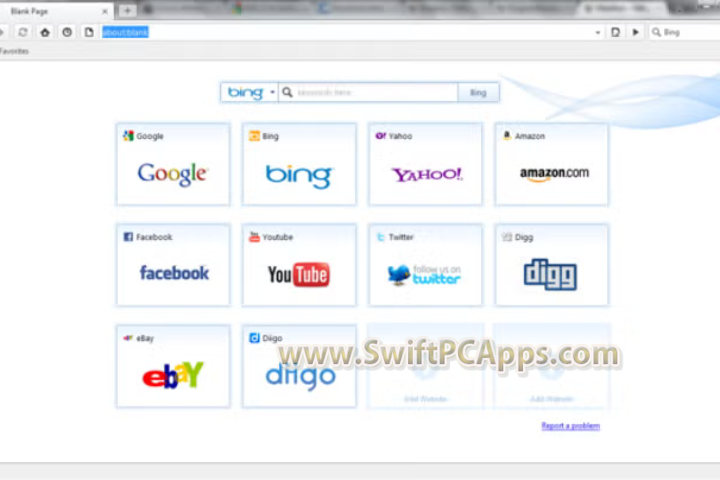This screenshot has height=480, width=720.
Task: Click the Youtube favicon in tile header
Action: coord(254,237)
